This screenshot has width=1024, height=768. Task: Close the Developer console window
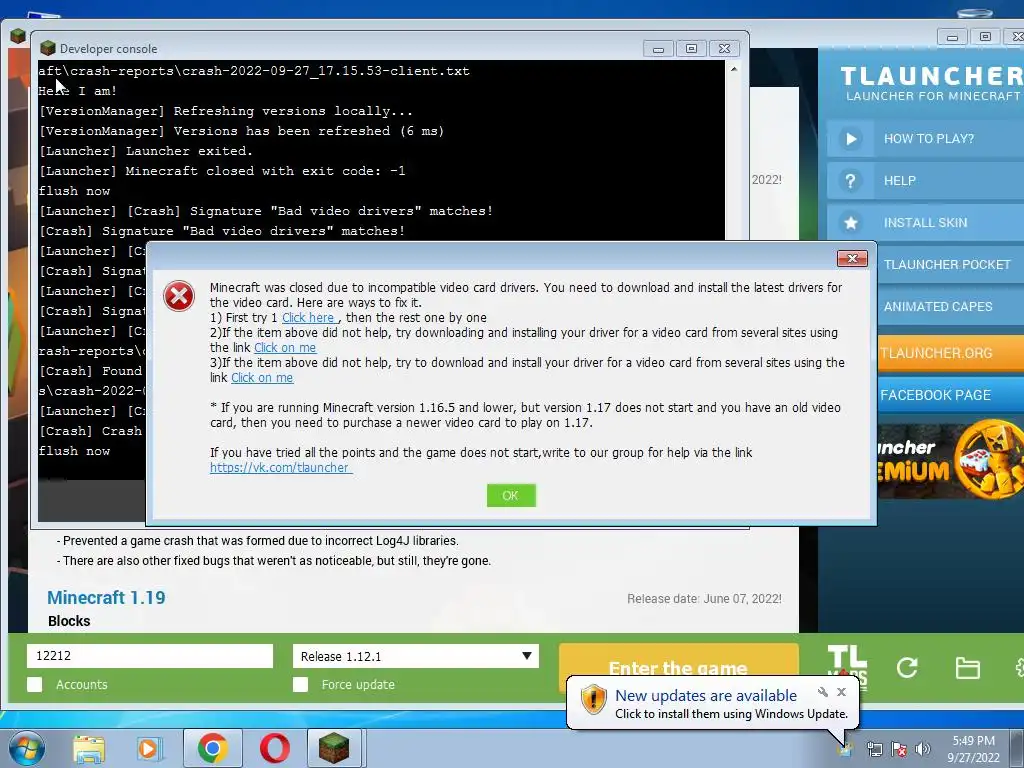click(x=724, y=48)
